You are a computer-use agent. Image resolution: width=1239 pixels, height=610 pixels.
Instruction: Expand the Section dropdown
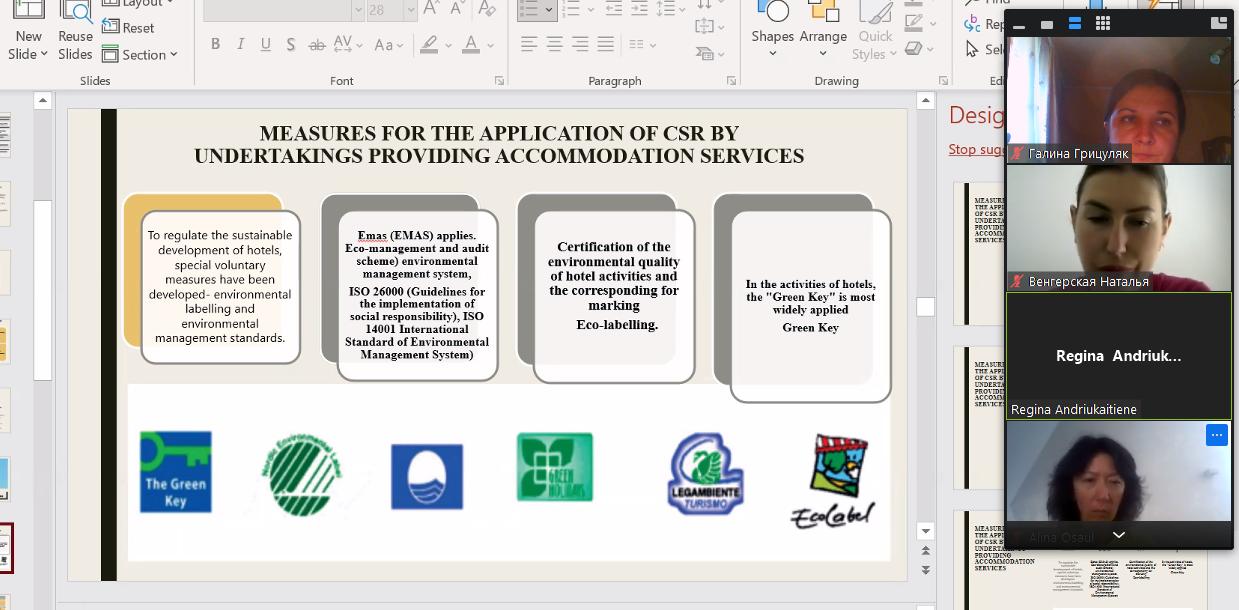(140, 55)
